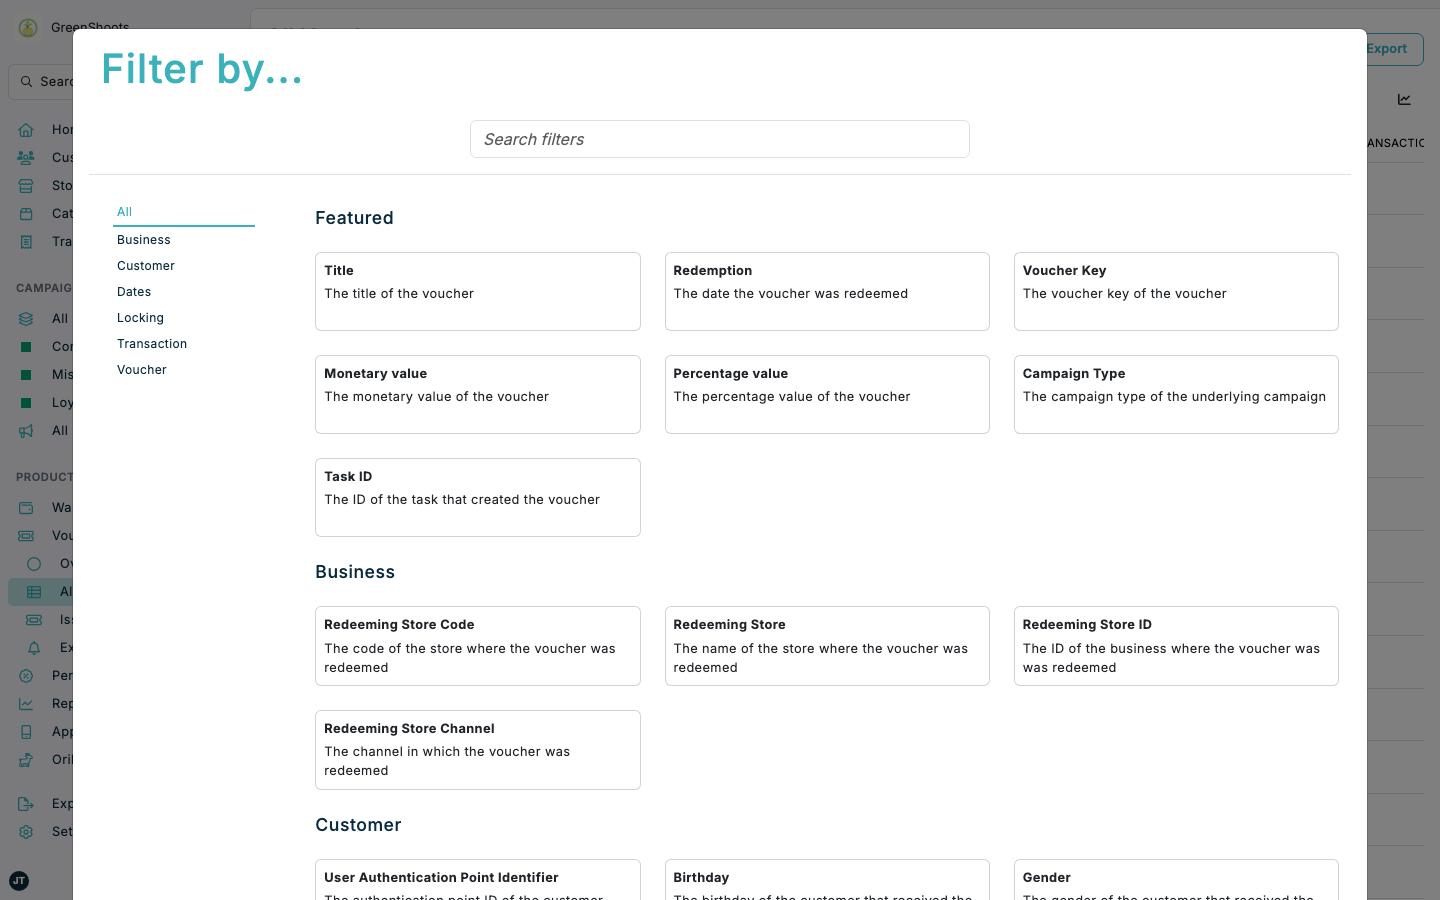This screenshot has width=1440, height=900.
Task: Pick the Campaign Type filter card
Action: [1176, 394]
